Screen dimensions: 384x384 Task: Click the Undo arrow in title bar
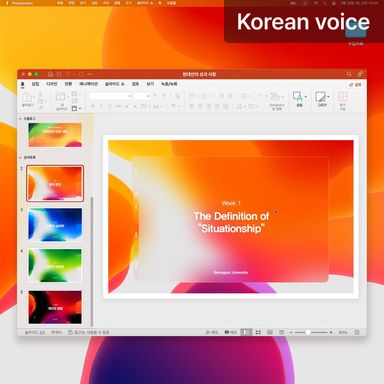point(68,74)
